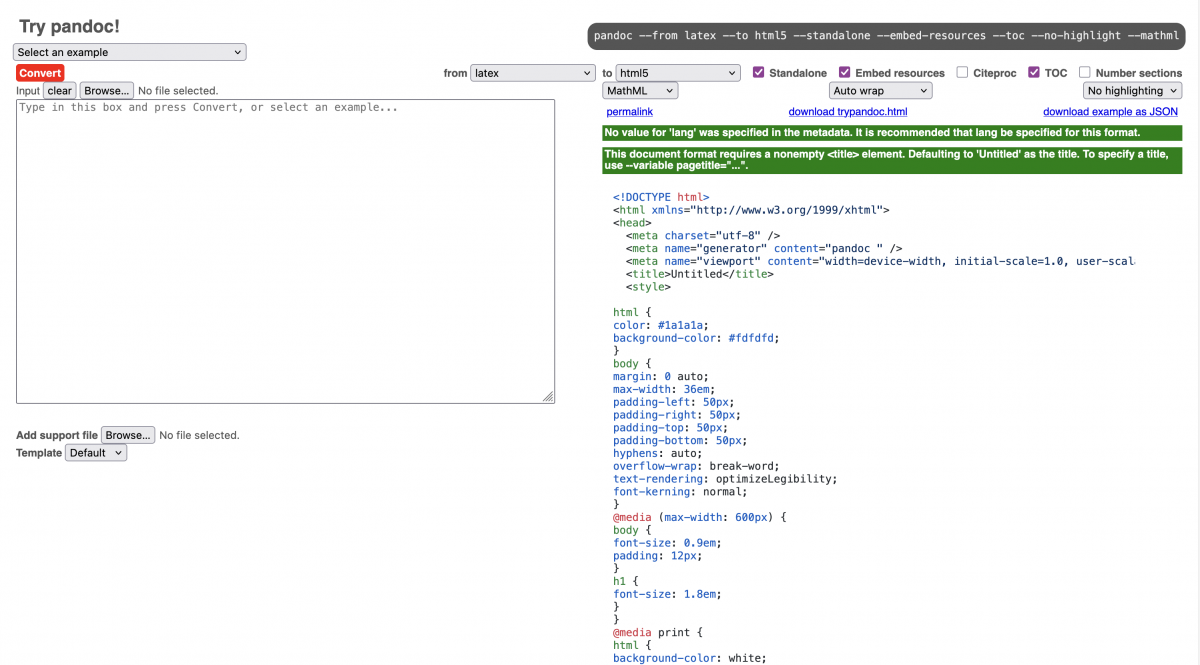
Task: Enable the Citeproc checkbox
Action: [962, 73]
